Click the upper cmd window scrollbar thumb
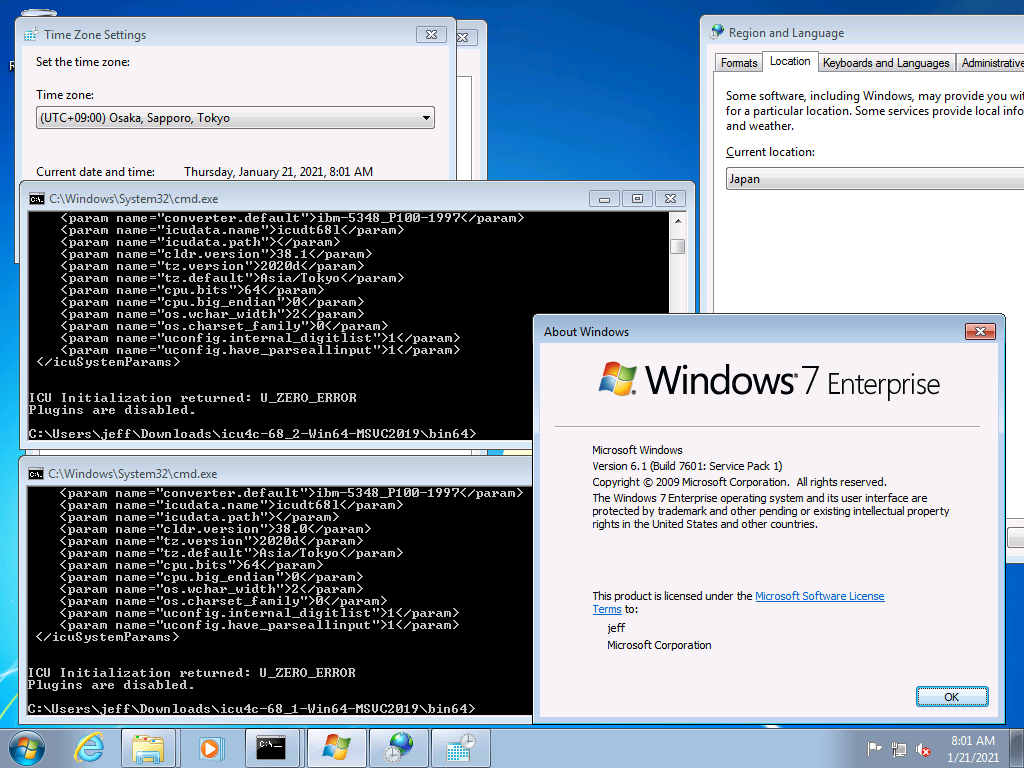1024x768 pixels. (x=677, y=247)
